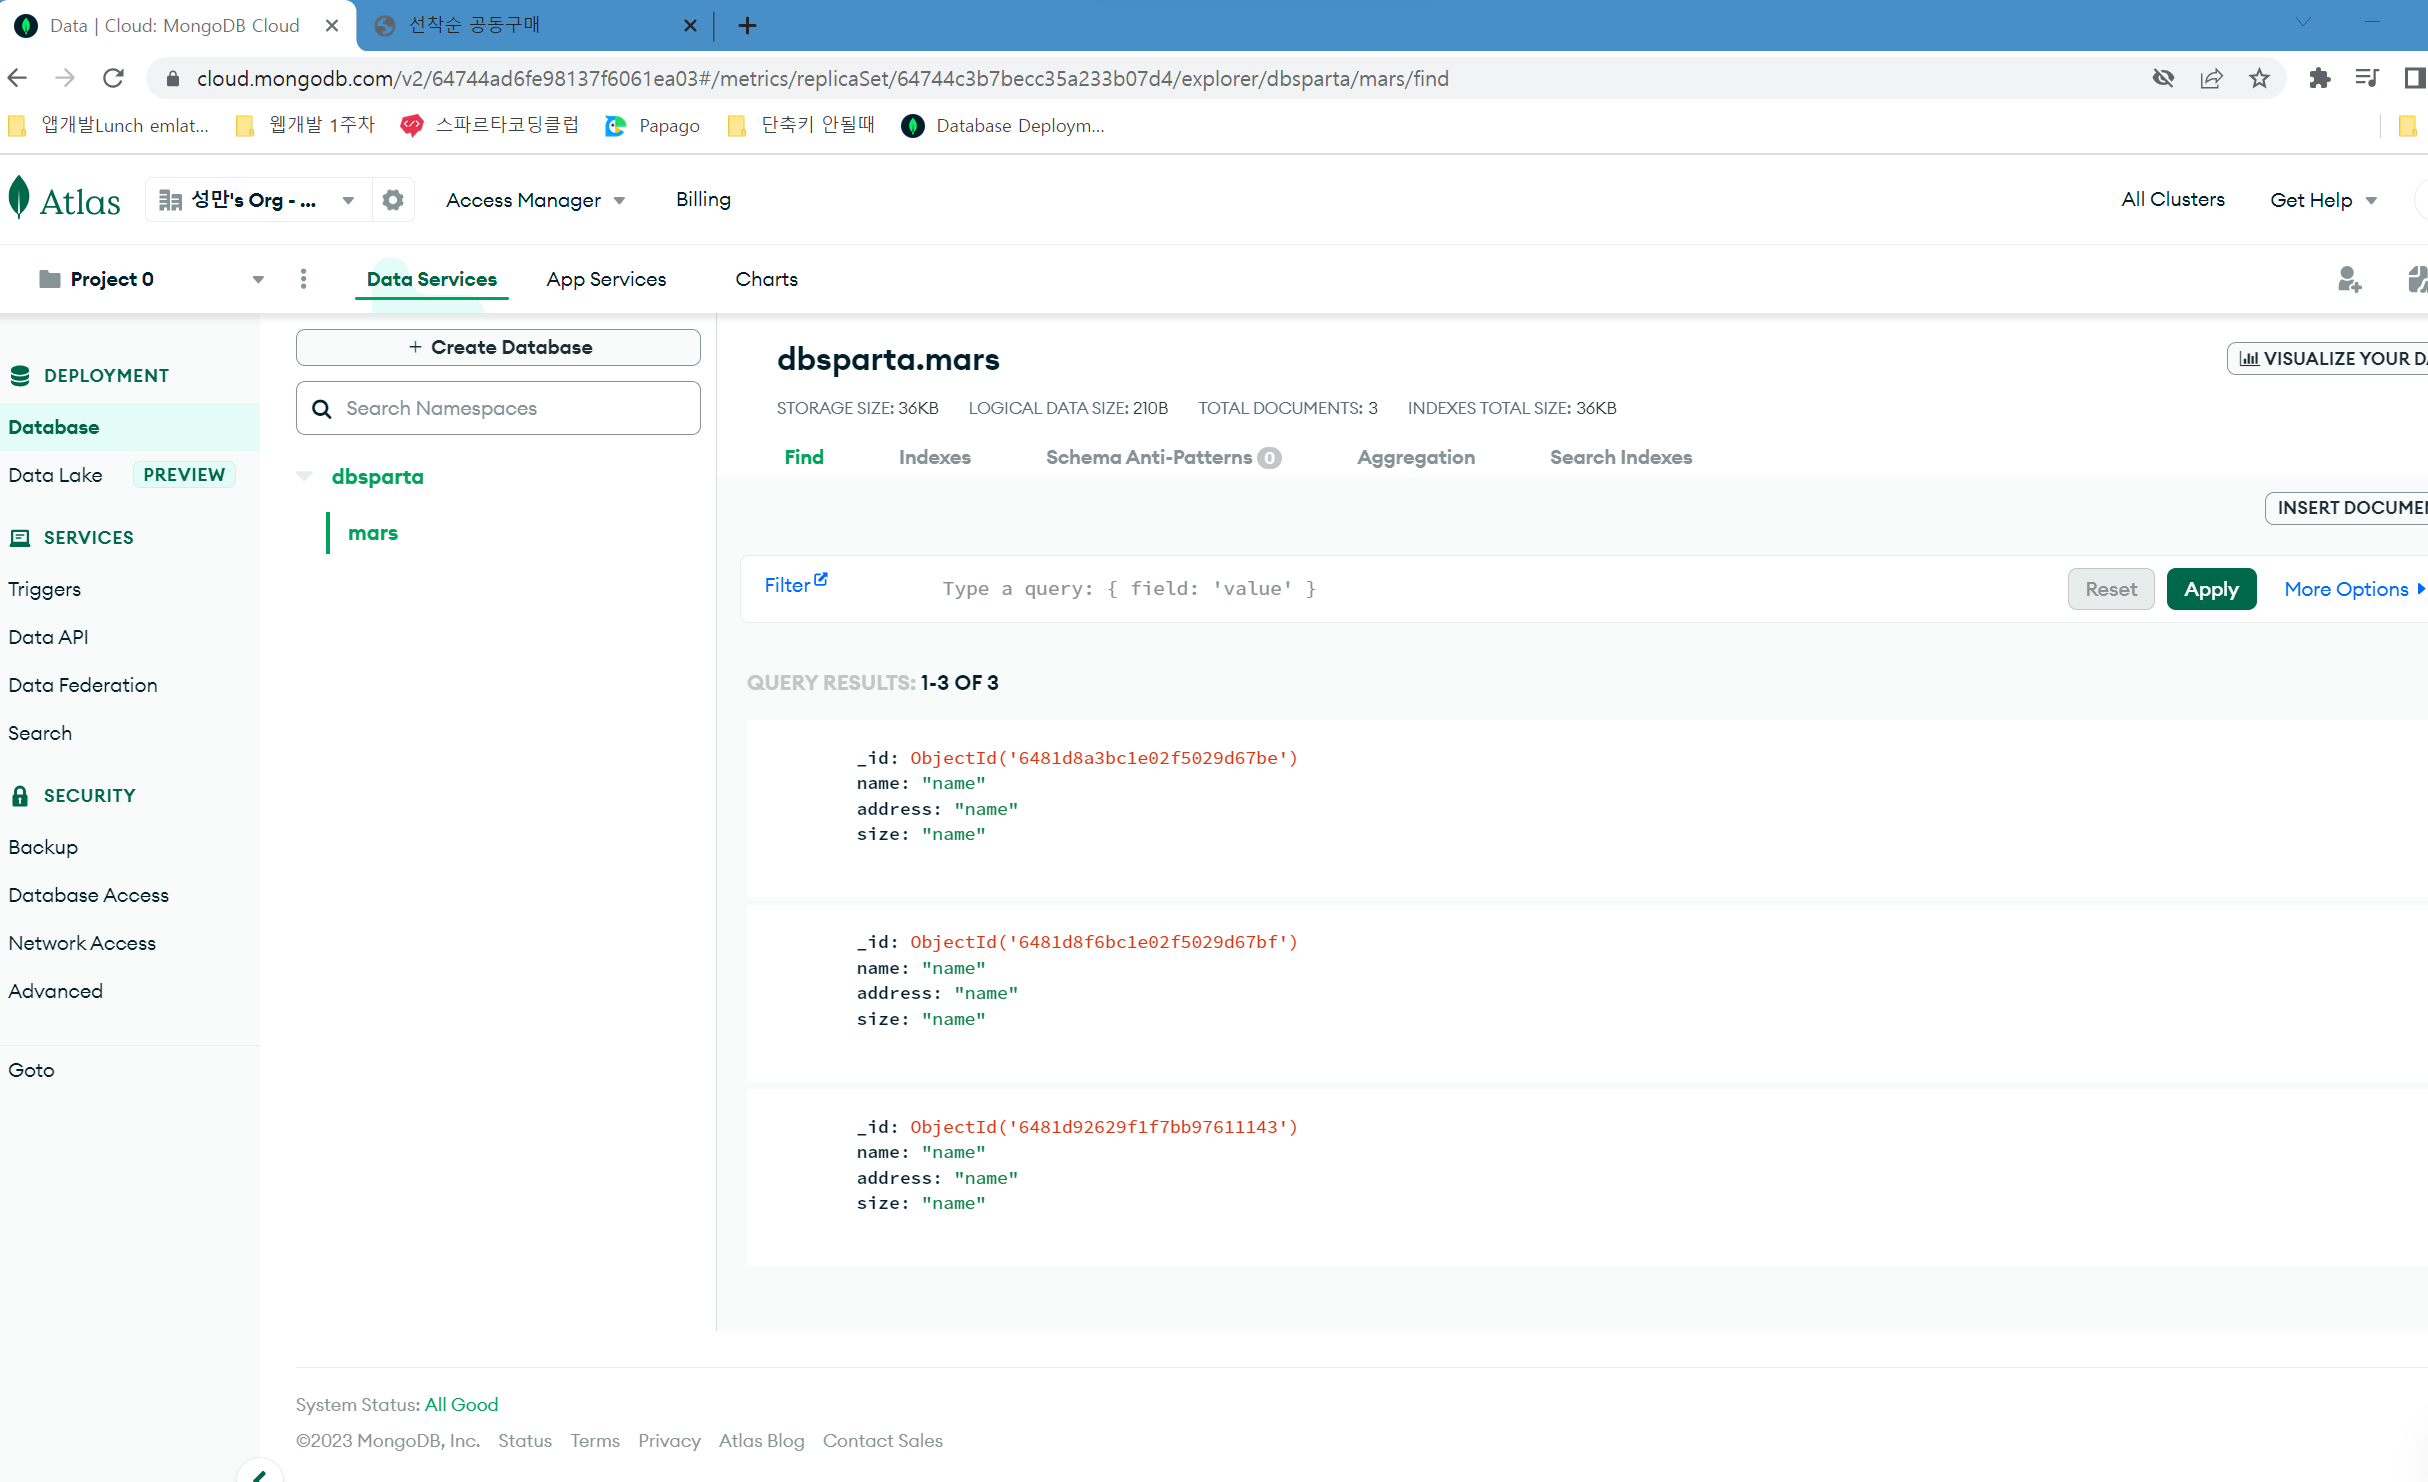
Task: Select the Find tab
Action: [x=804, y=457]
